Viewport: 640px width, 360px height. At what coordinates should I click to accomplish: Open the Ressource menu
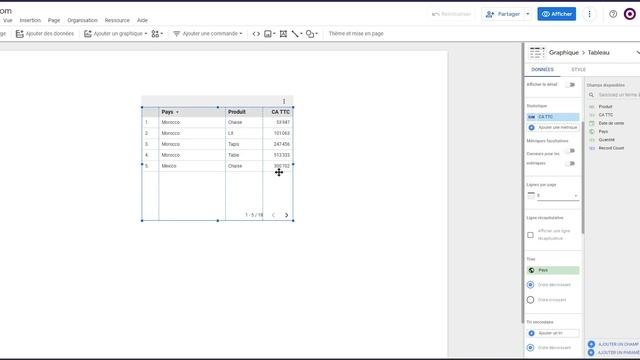(x=117, y=20)
